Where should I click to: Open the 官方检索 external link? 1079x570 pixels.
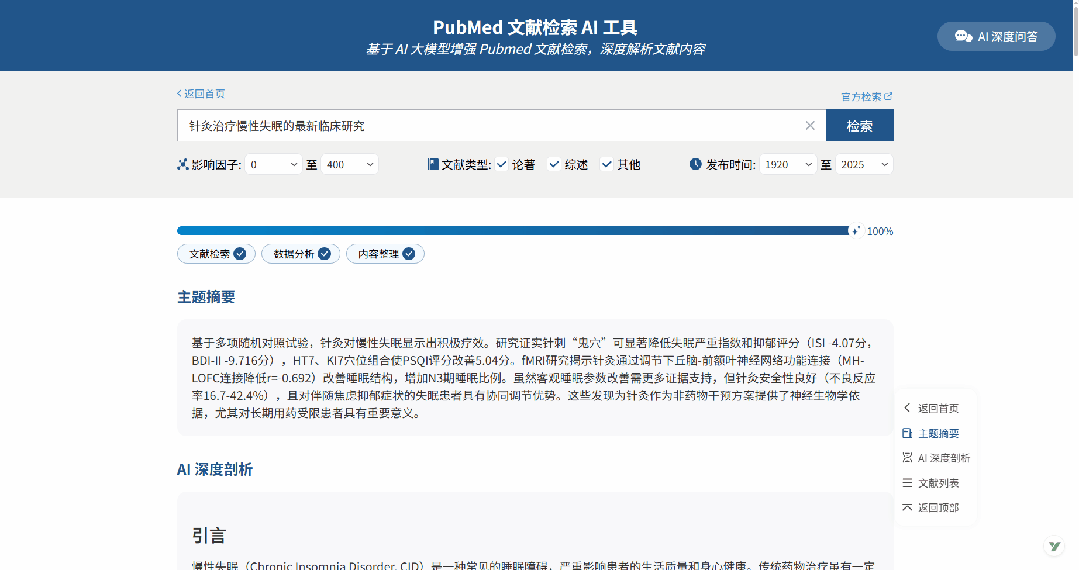point(866,96)
